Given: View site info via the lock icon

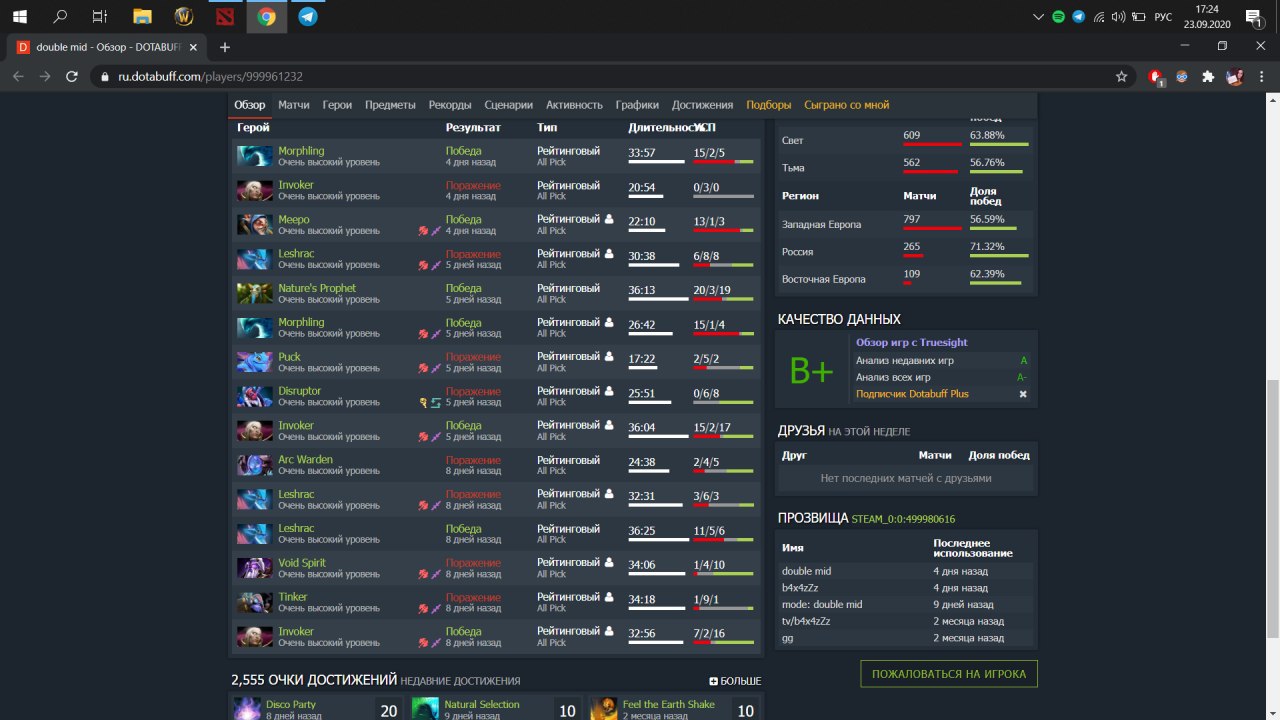Looking at the screenshot, I should [105, 76].
